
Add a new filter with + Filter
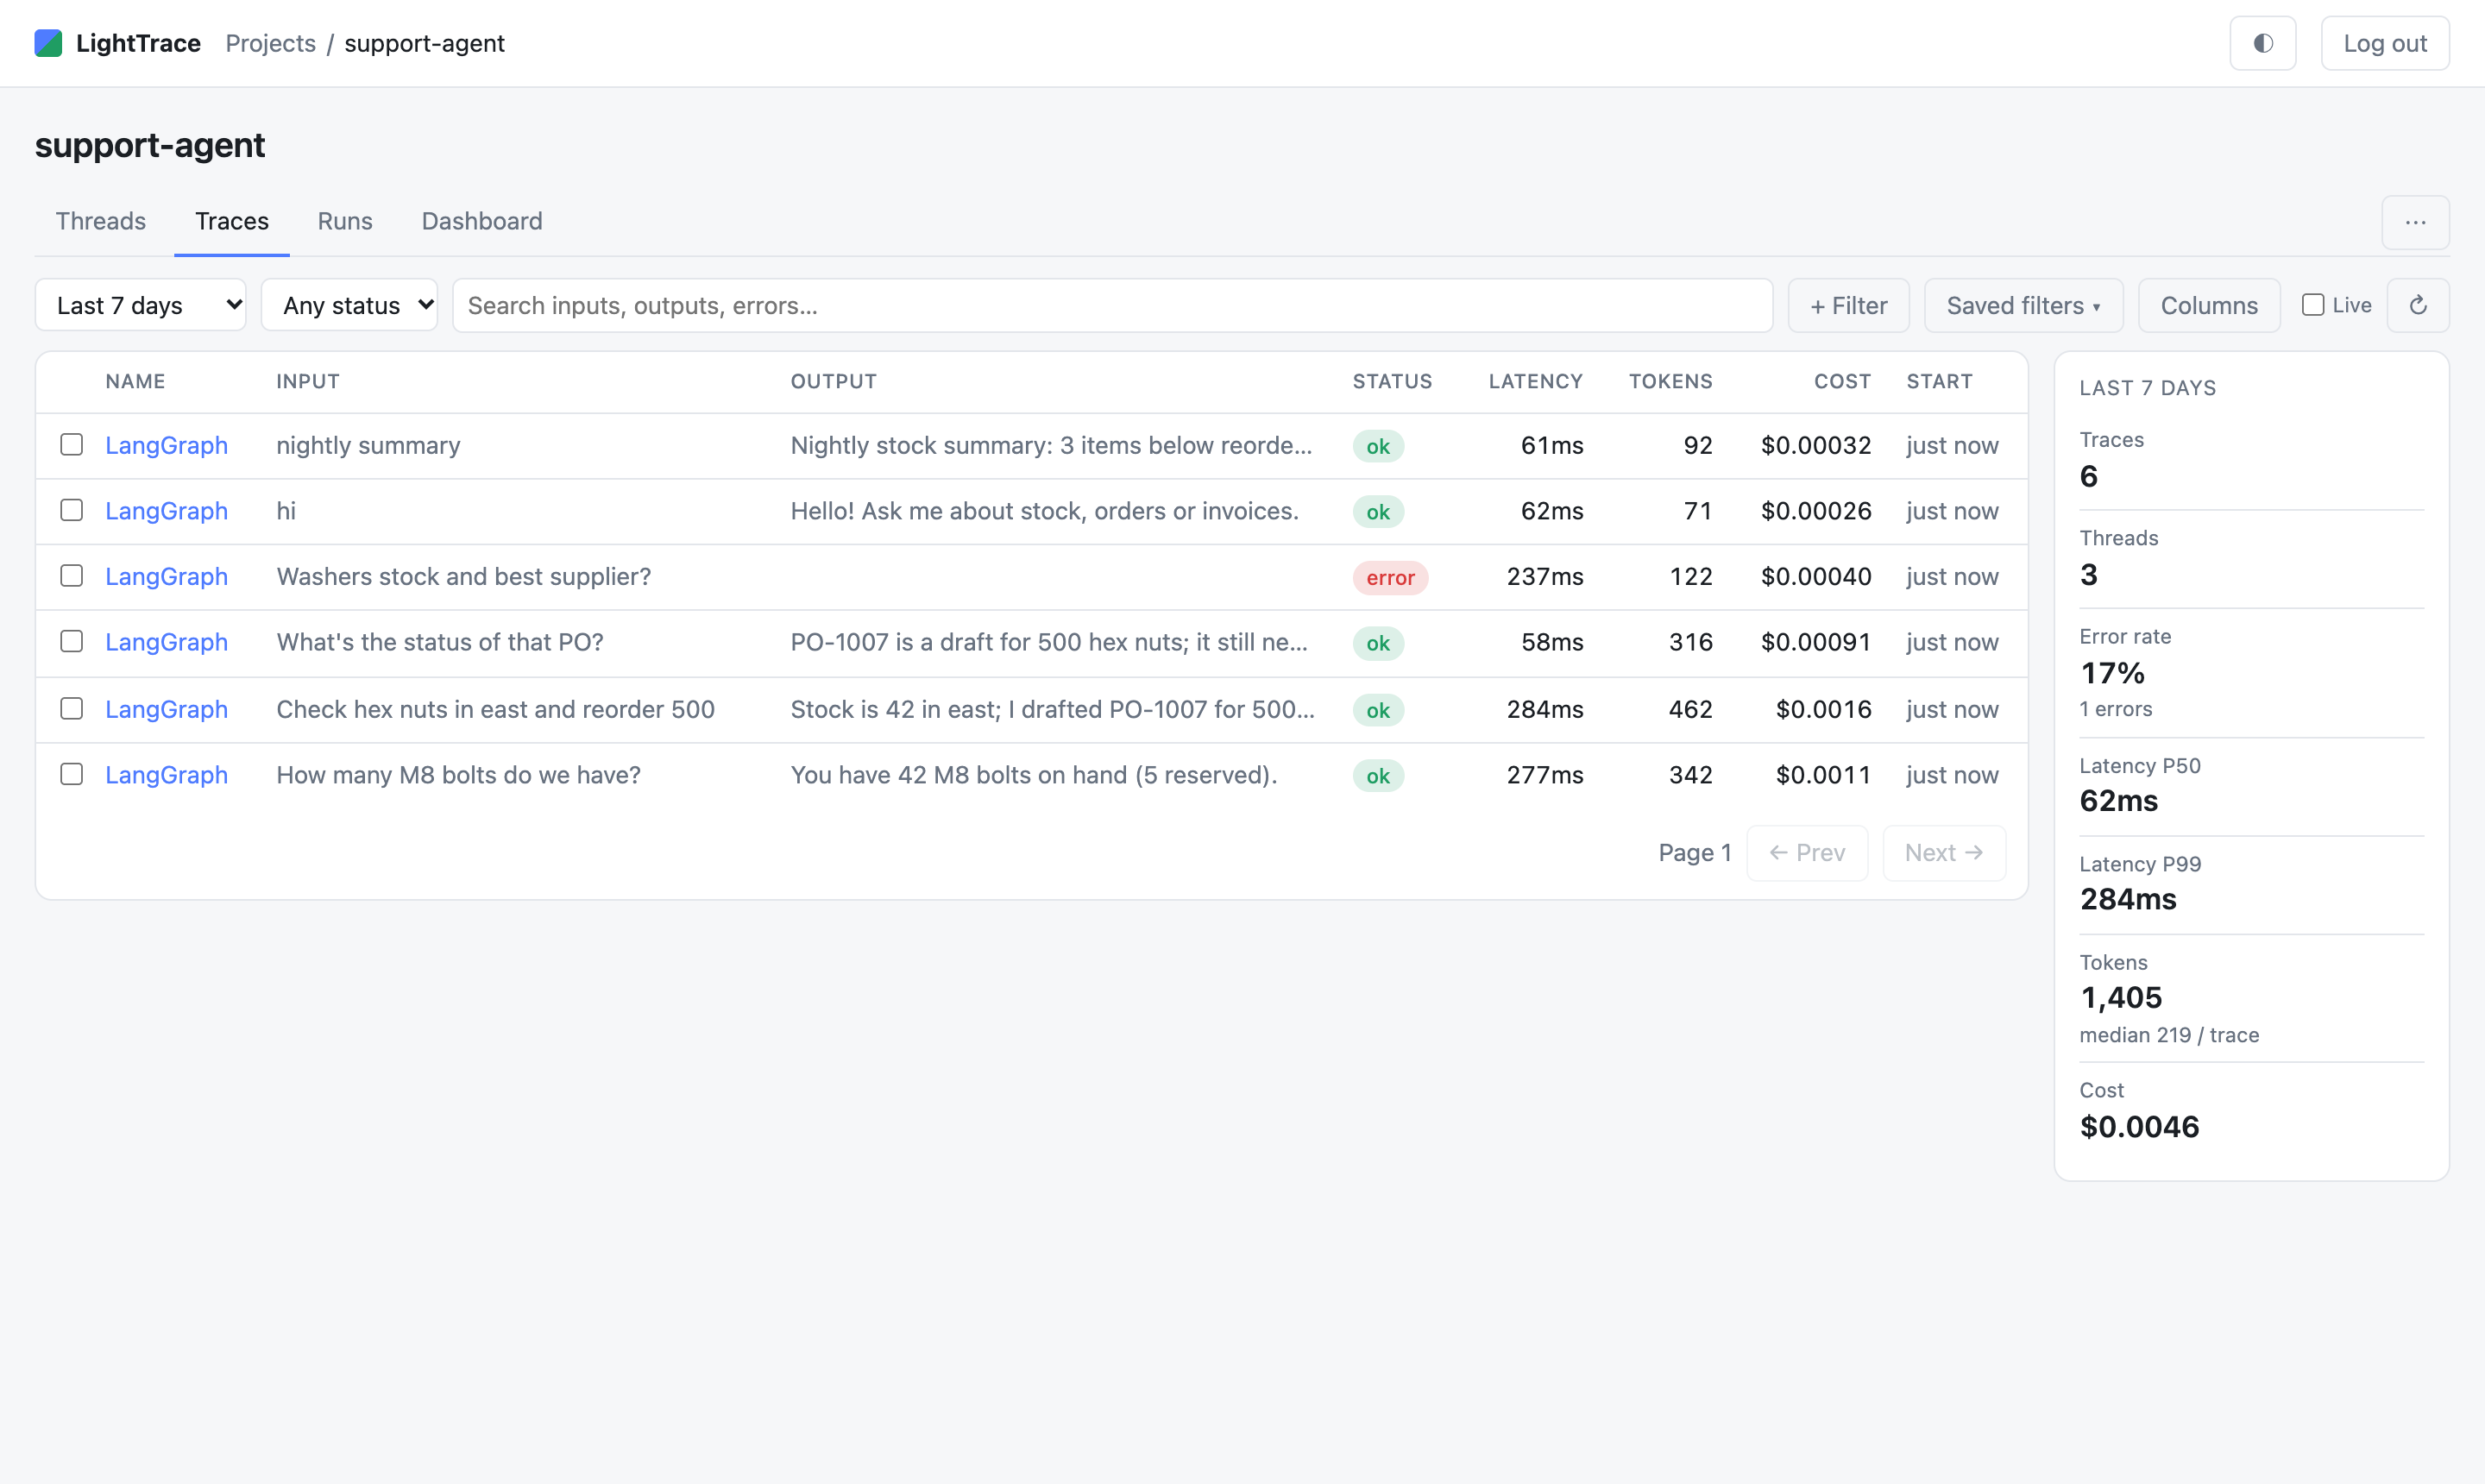tap(1848, 305)
